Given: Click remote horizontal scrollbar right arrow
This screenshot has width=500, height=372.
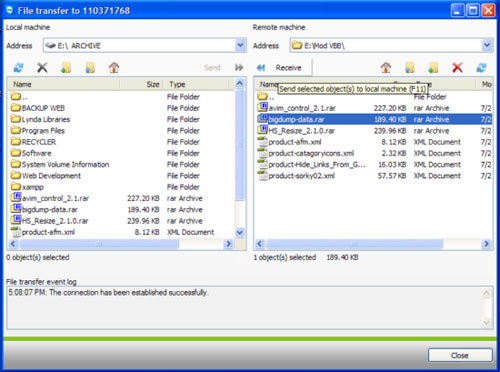Looking at the screenshot, I should (486, 244).
